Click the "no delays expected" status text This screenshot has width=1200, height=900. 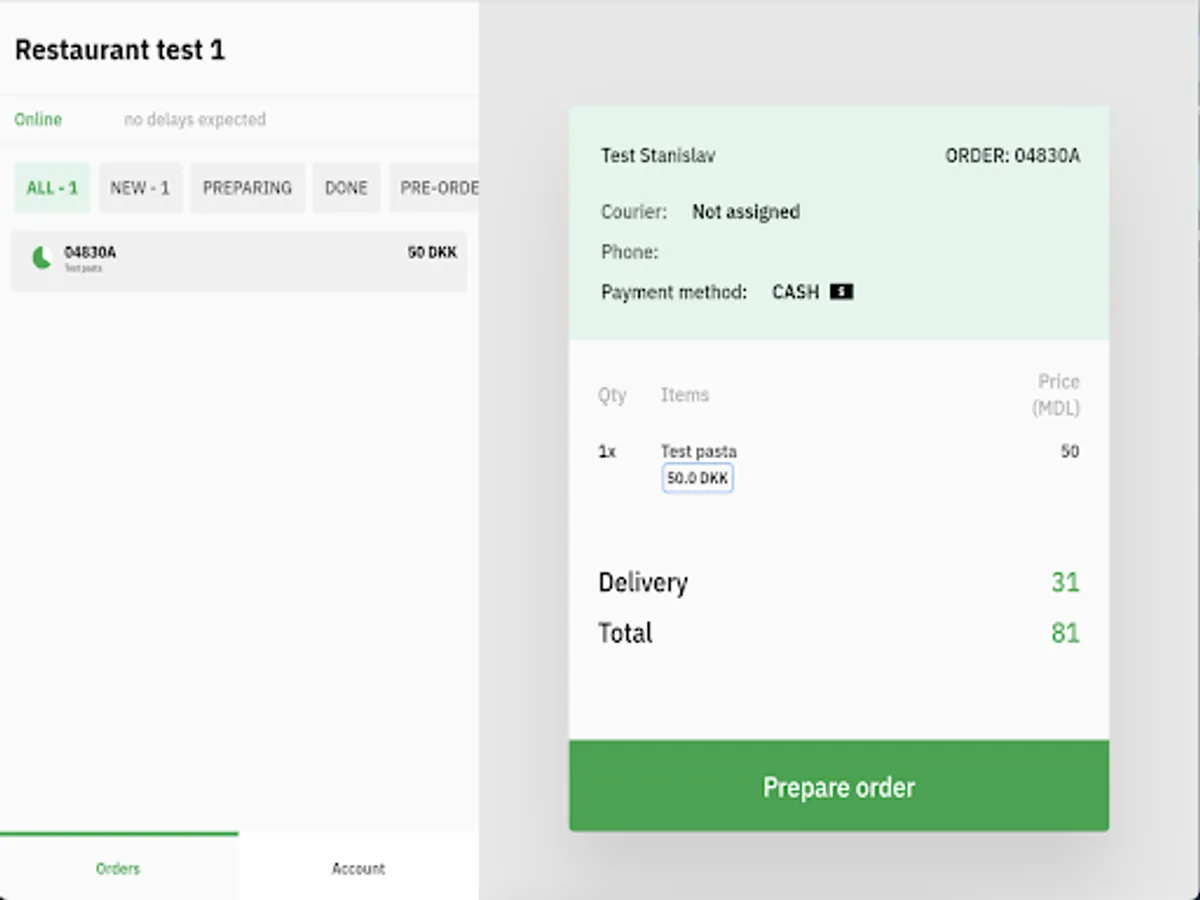195,119
